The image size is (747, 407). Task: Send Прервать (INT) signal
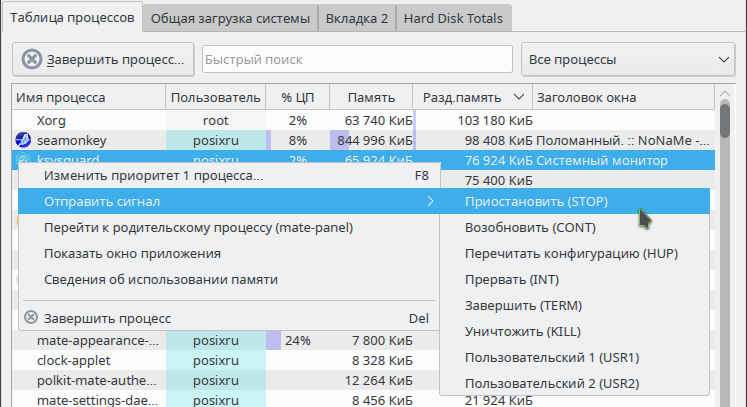pyautogui.click(x=575, y=279)
